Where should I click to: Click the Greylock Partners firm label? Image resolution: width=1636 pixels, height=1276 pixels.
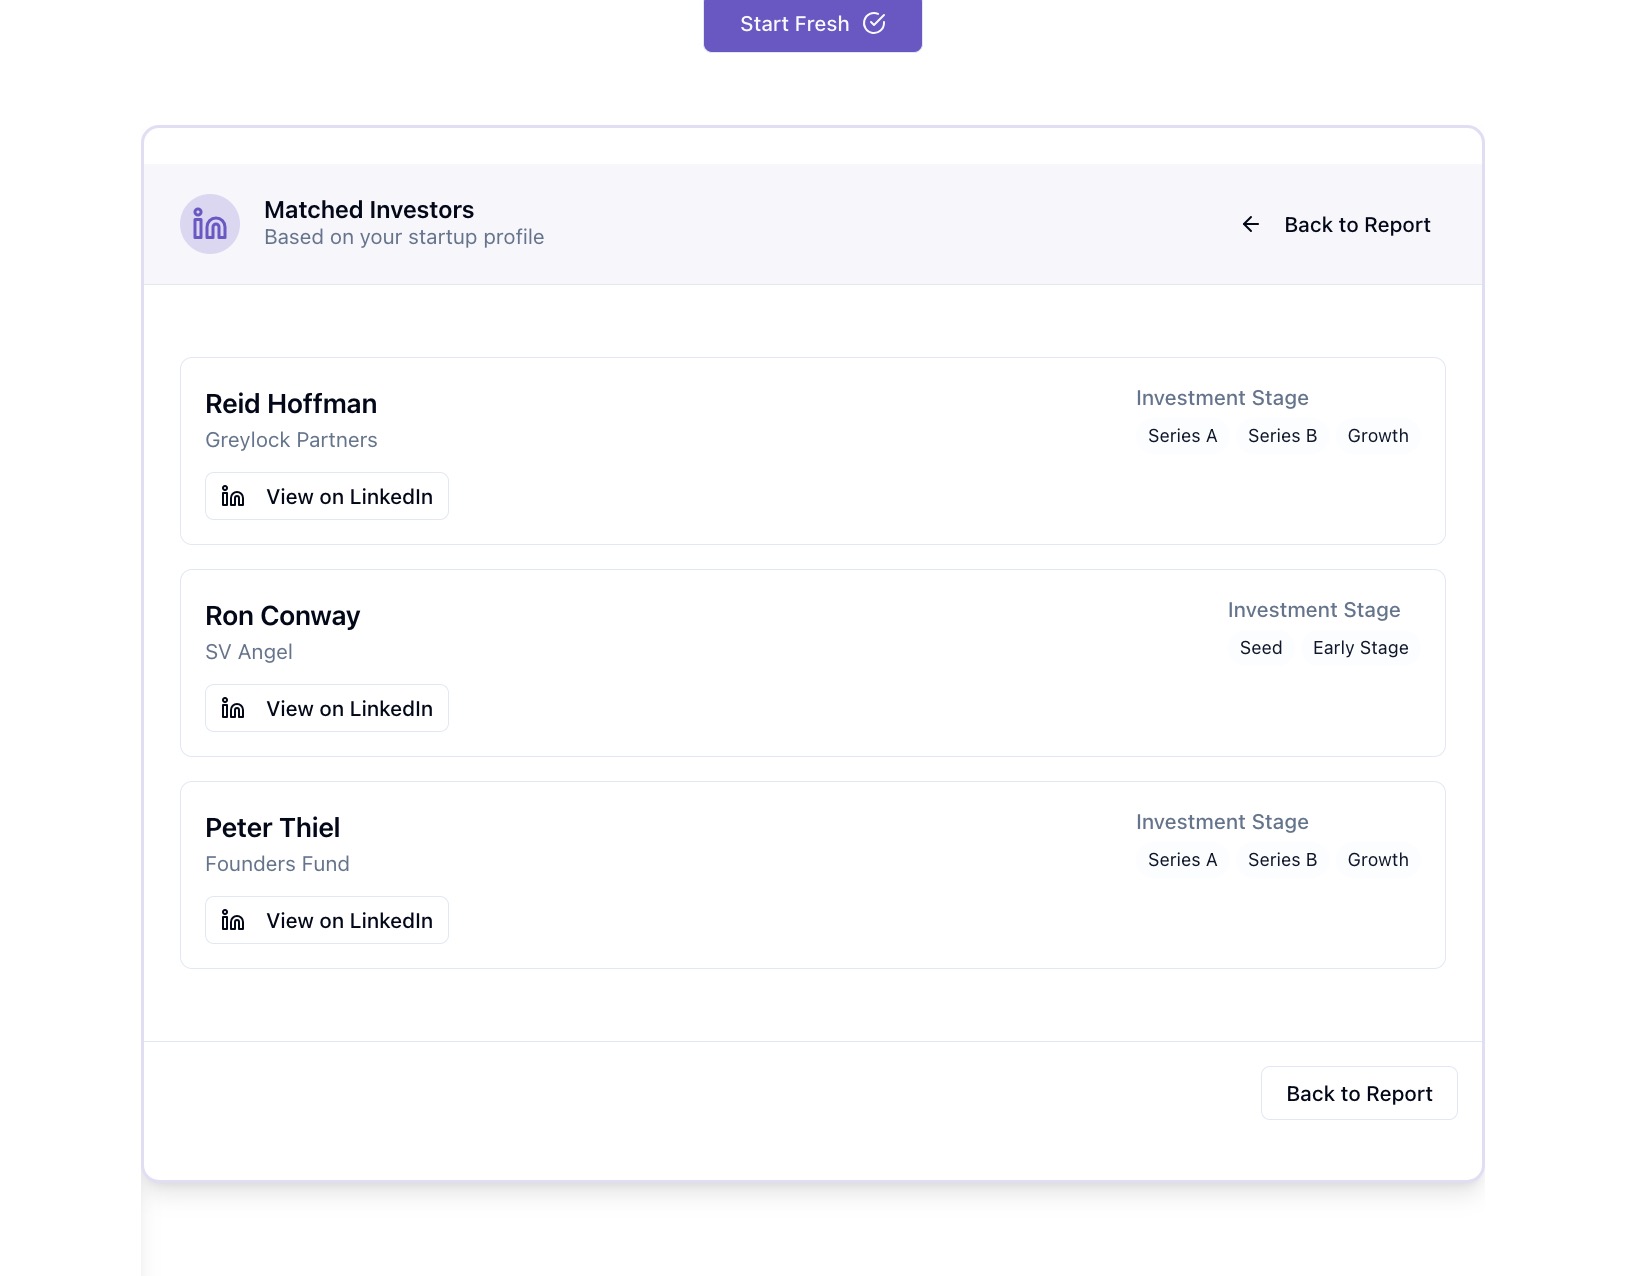pos(291,440)
